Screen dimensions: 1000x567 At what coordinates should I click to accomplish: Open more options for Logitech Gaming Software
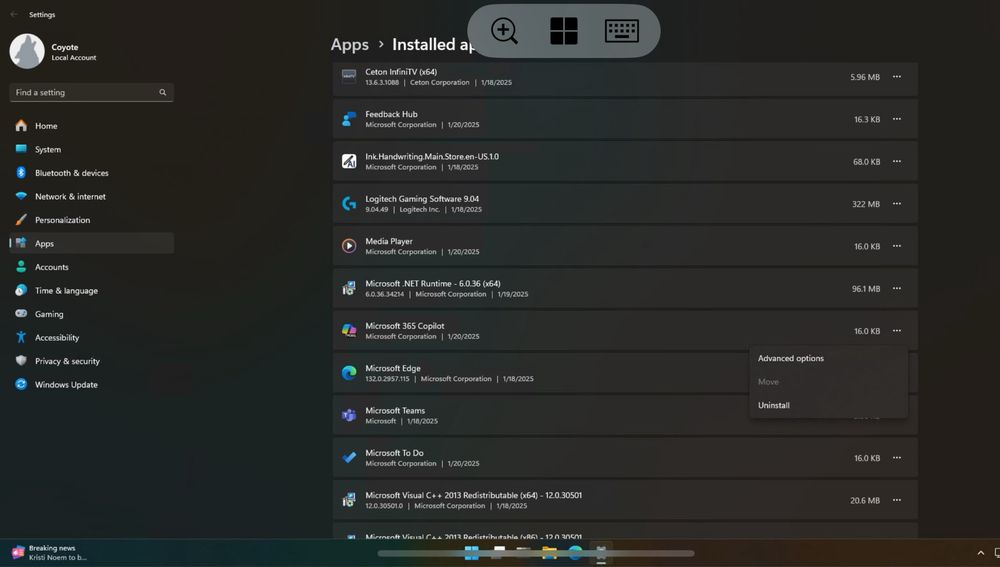click(x=897, y=203)
